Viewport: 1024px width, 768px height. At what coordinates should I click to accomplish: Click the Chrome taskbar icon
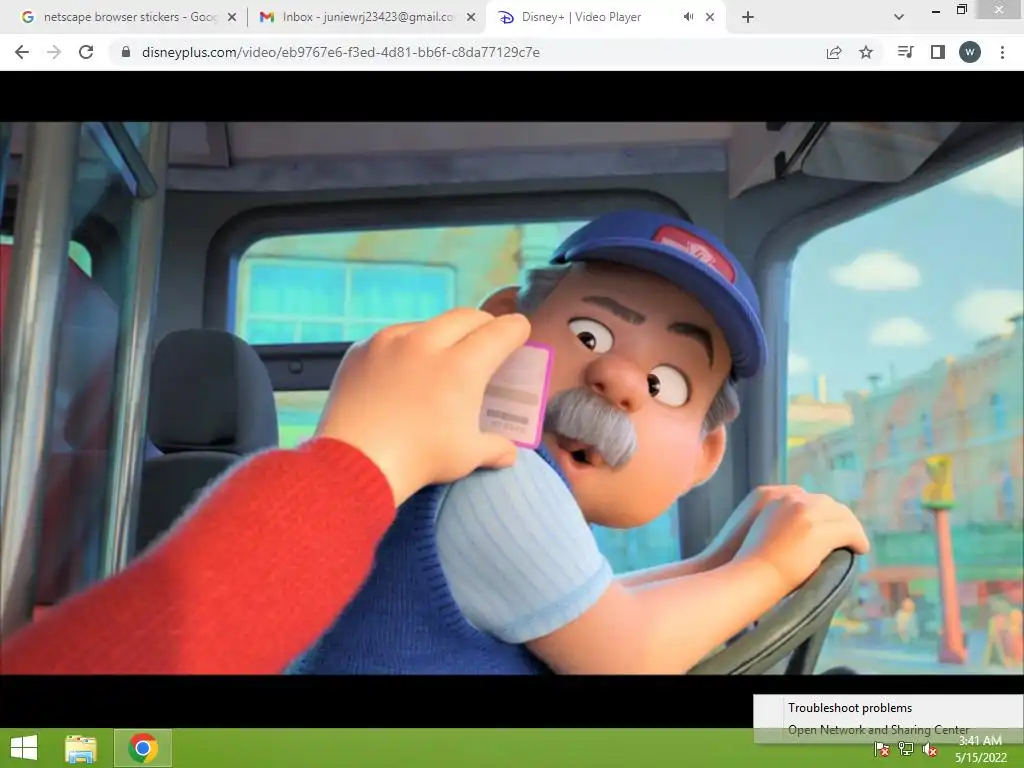coord(143,748)
